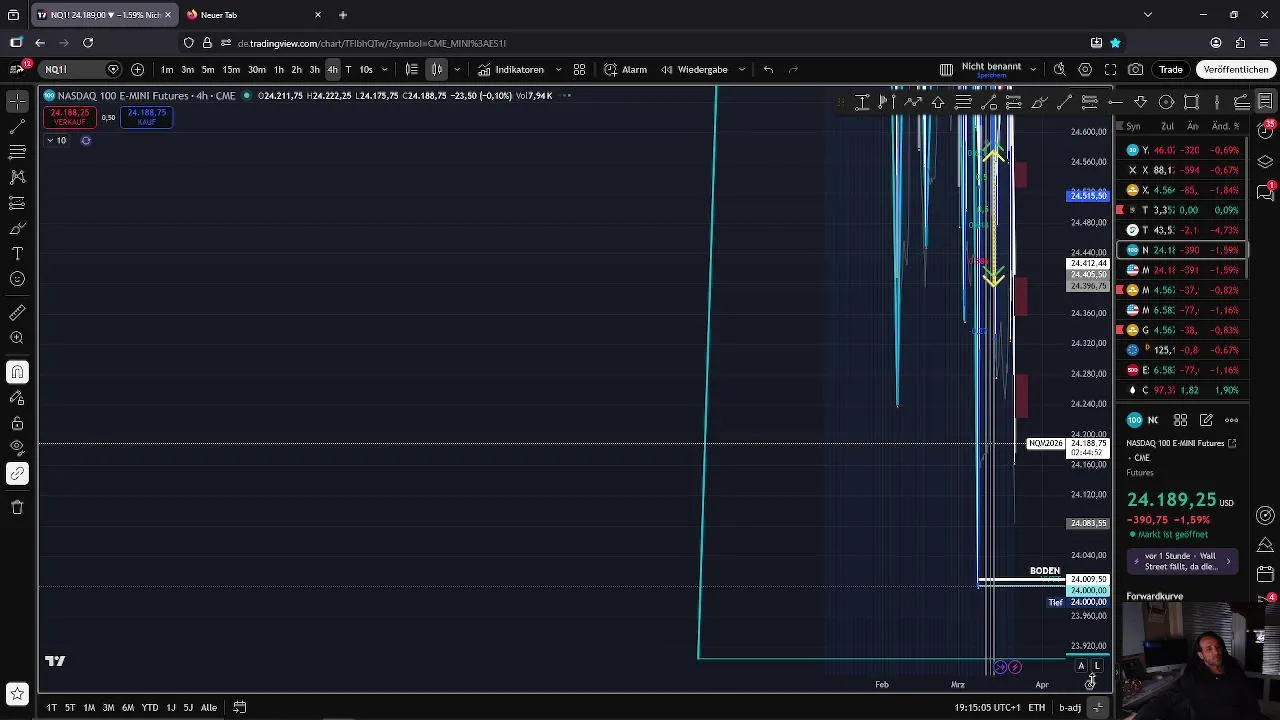The height and width of the screenshot is (720, 1280).
Task: Start the Wiedergabe replay mode
Action: [x=694, y=69]
